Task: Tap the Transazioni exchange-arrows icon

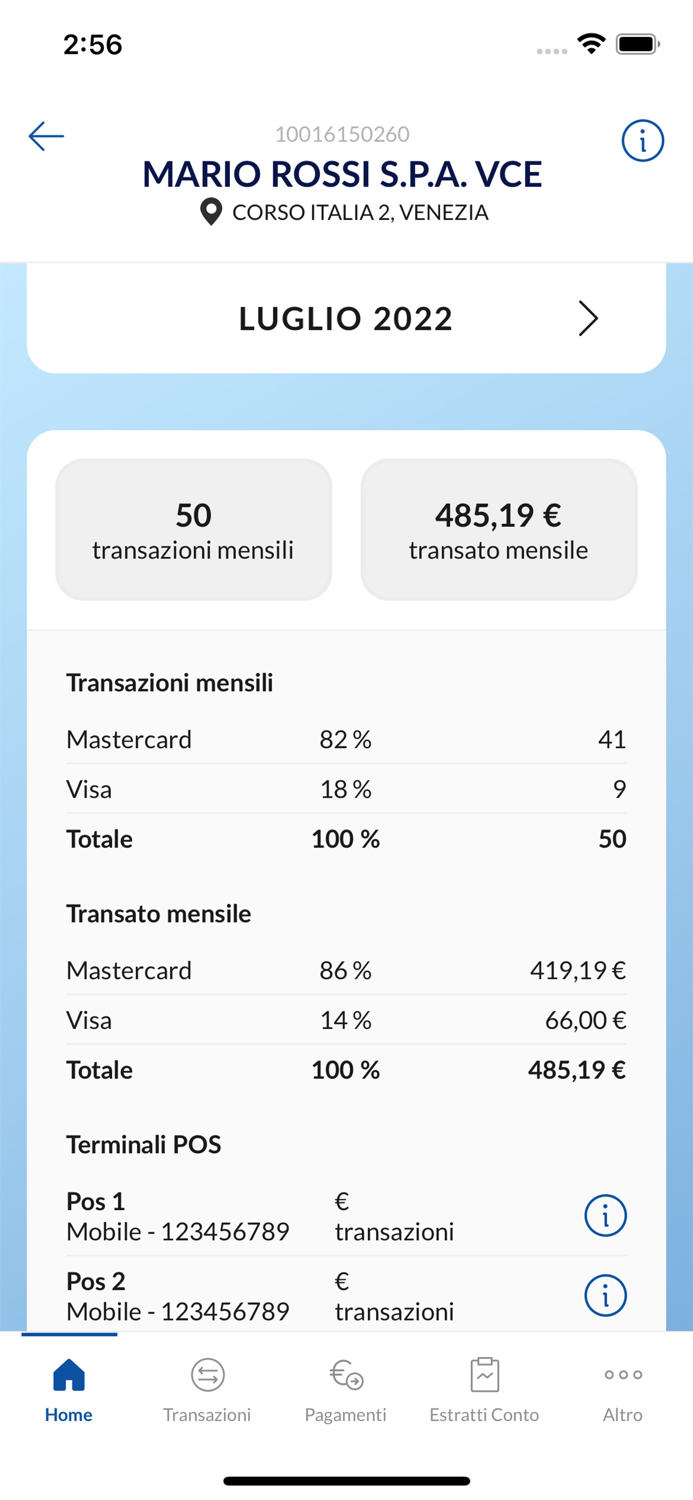Action: click(x=207, y=1375)
